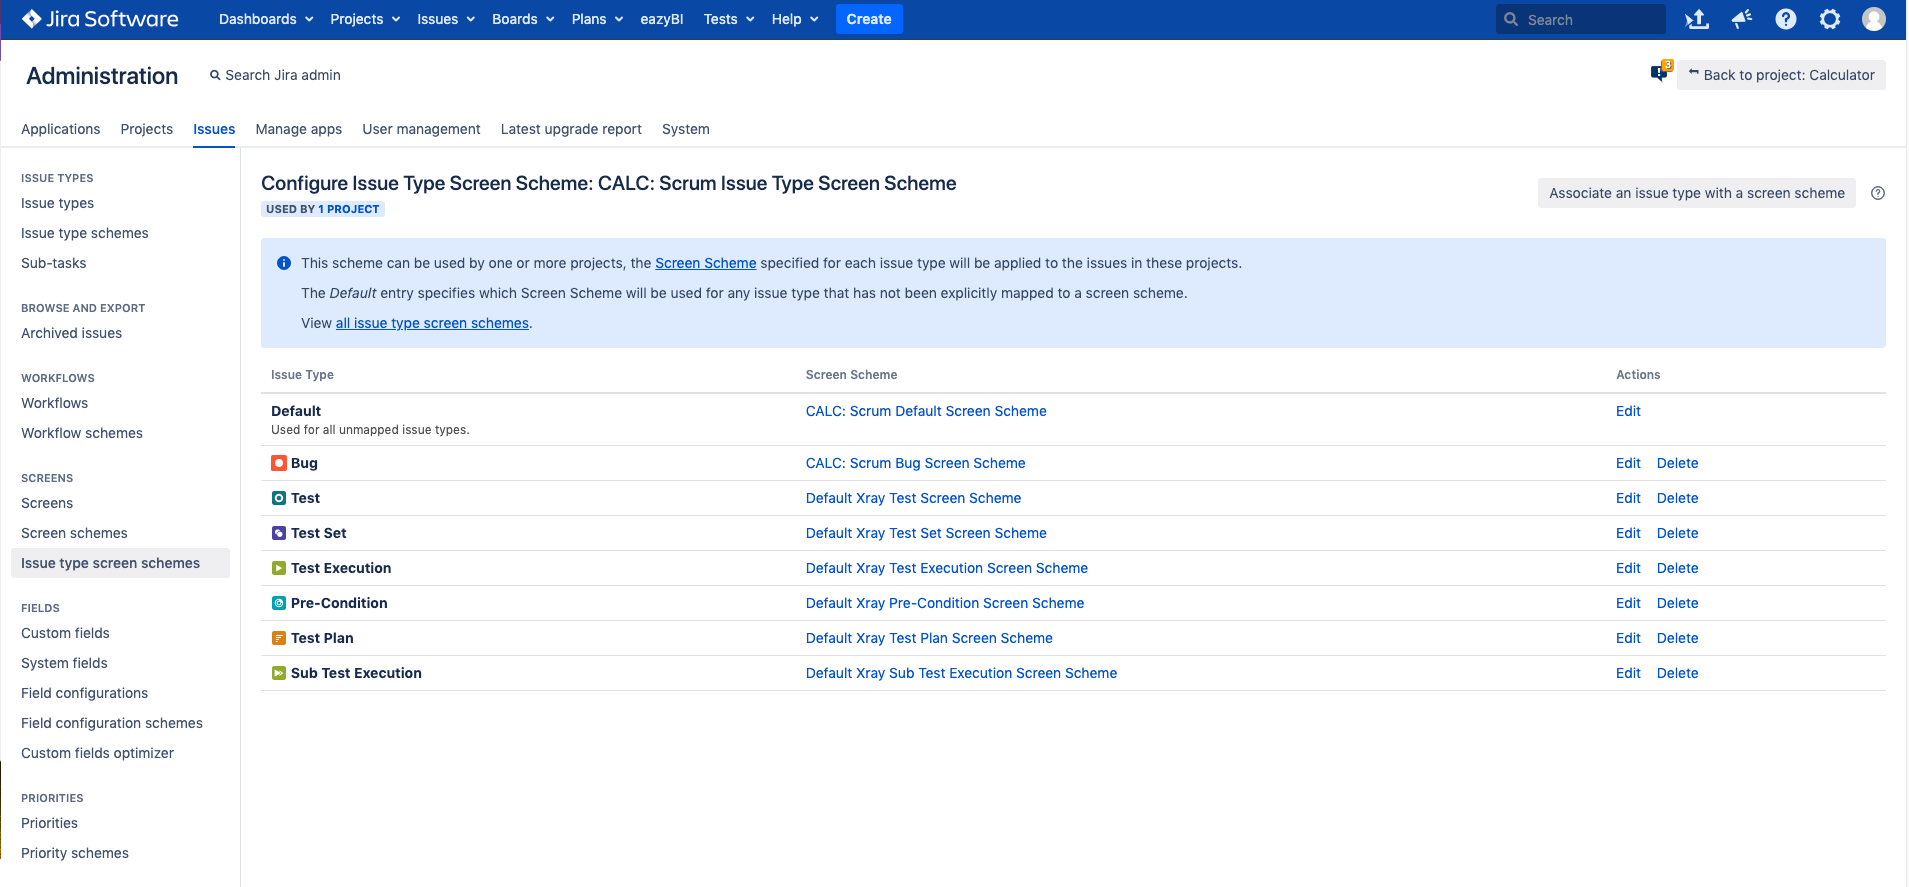Click the Test Execution issue type icon
1909x887 pixels.
(279, 568)
